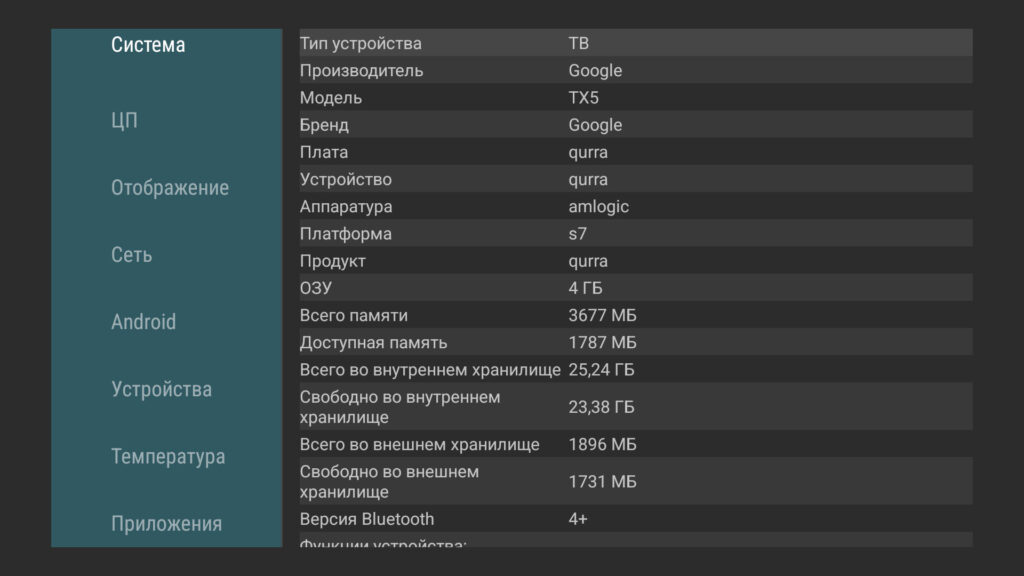Select the Версия Bluetooth row

pos(635,519)
